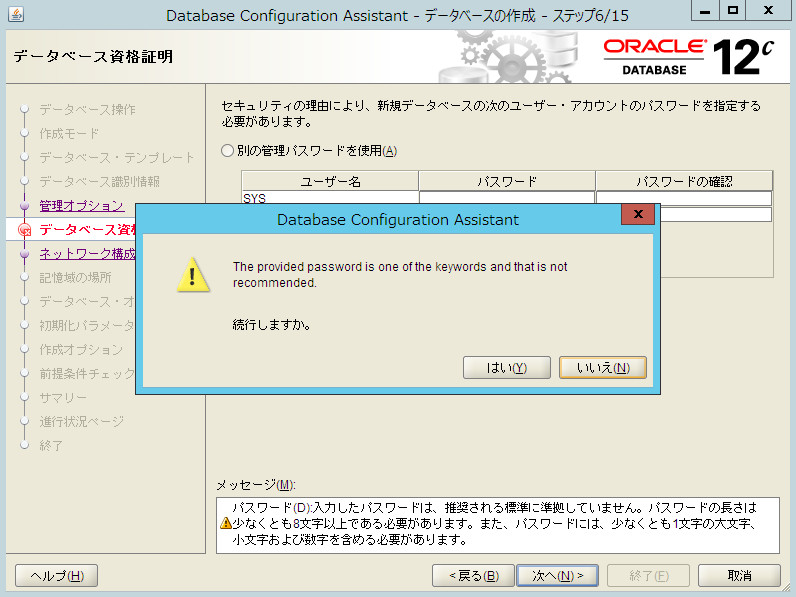The width and height of the screenshot is (796, 597).
Task: Select 進行状況ページ step
Action: pyautogui.click(x=81, y=421)
